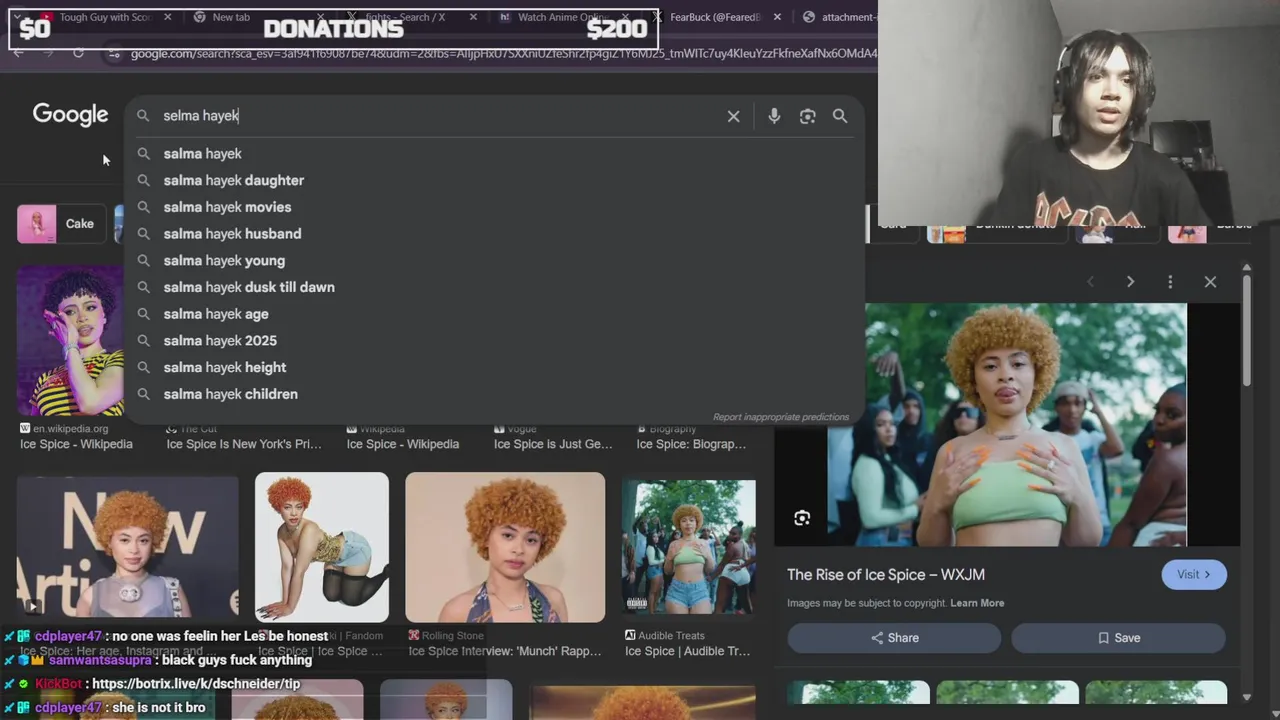Click the Share button

[x=894, y=638]
